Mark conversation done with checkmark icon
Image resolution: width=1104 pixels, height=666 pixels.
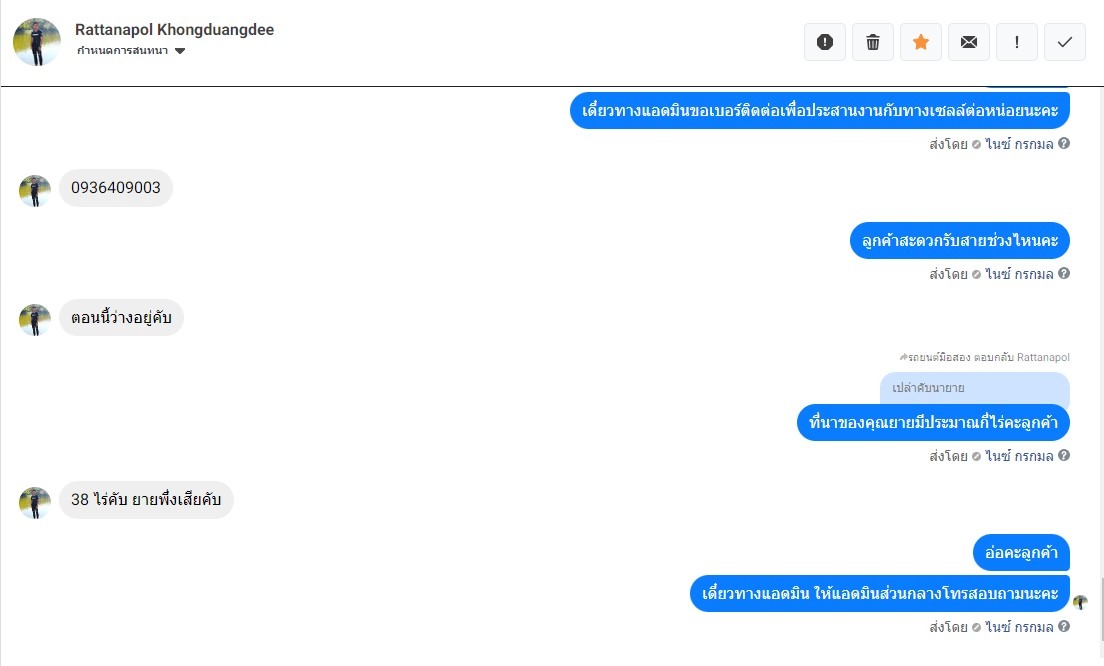[1065, 42]
